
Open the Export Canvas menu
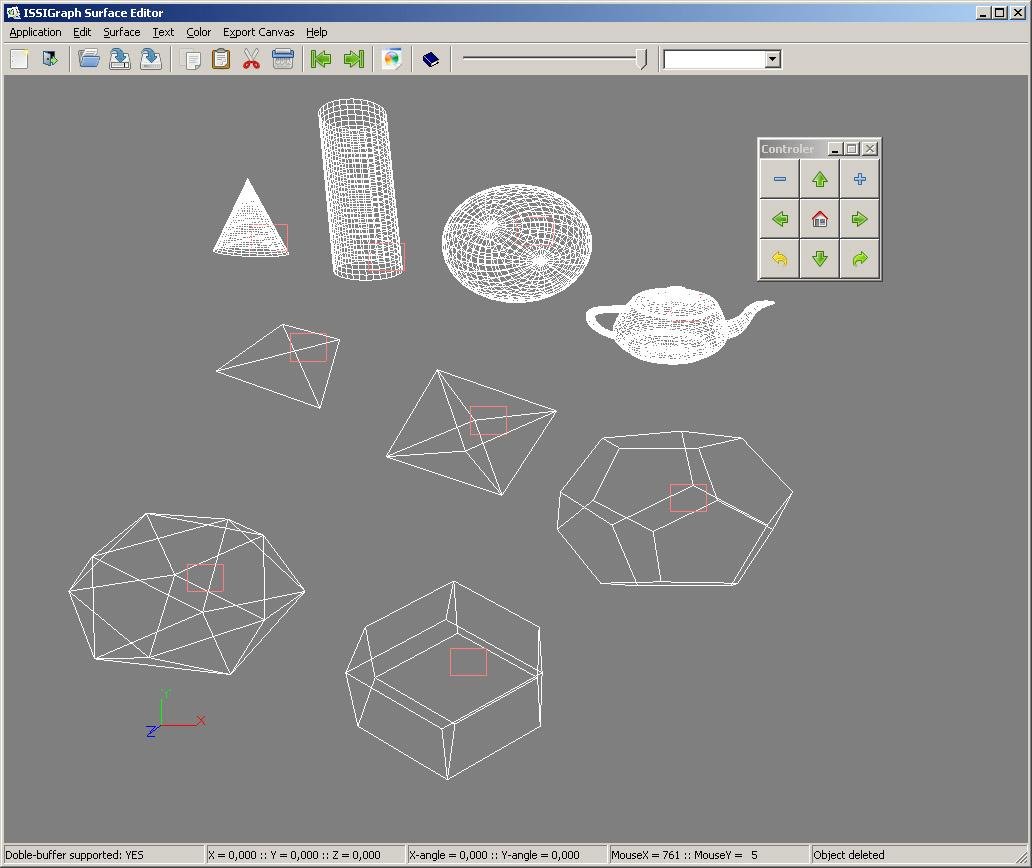click(x=258, y=32)
